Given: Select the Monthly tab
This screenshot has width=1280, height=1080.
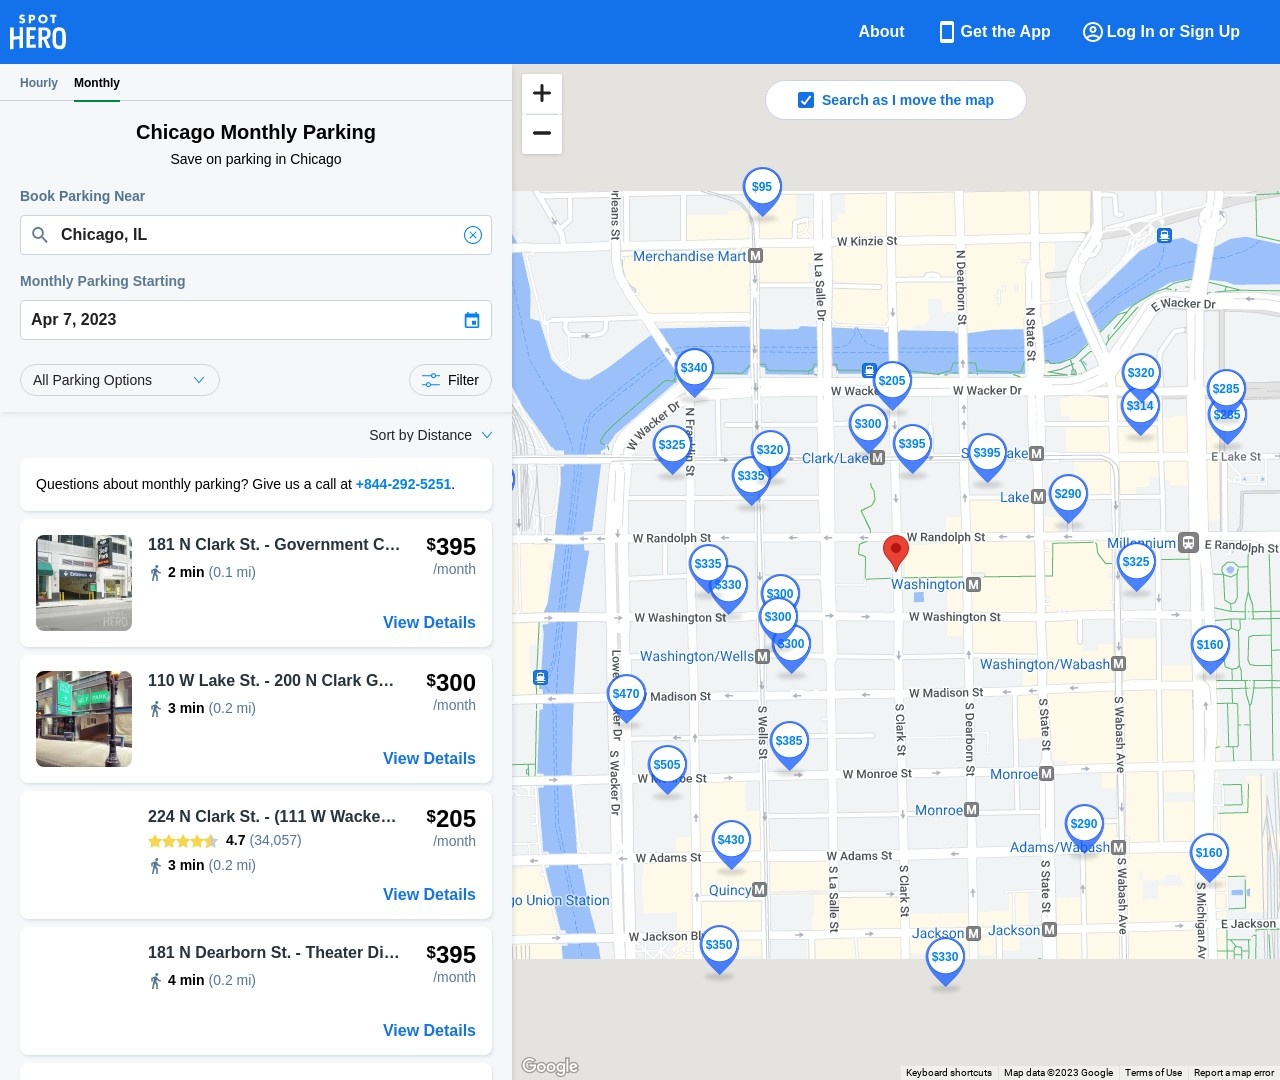Looking at the screenshot, I should (x=97, y=83).
